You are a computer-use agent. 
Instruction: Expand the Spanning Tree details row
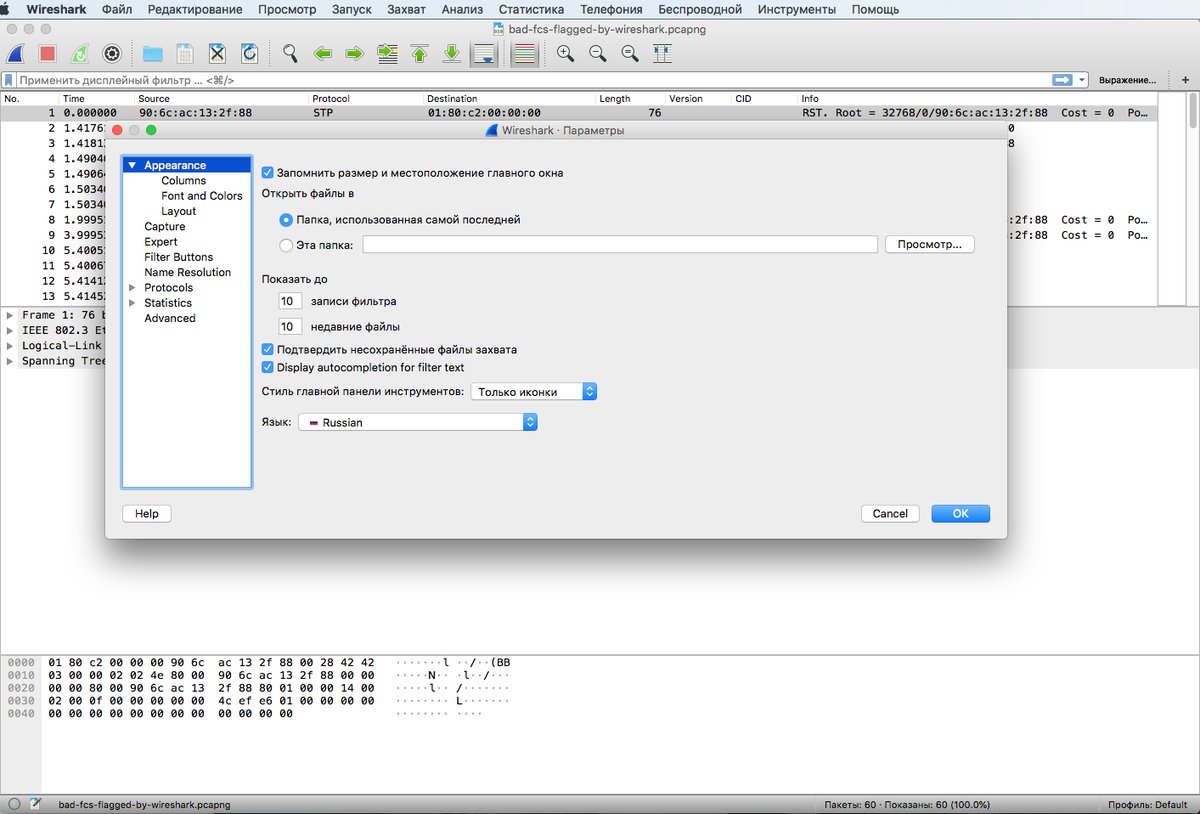[10, 361]
